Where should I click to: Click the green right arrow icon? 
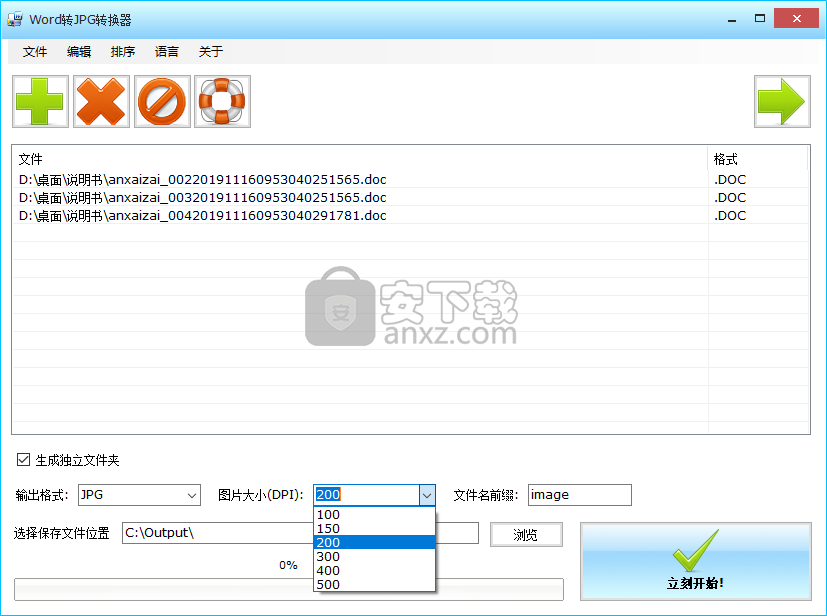click(782, 101)
